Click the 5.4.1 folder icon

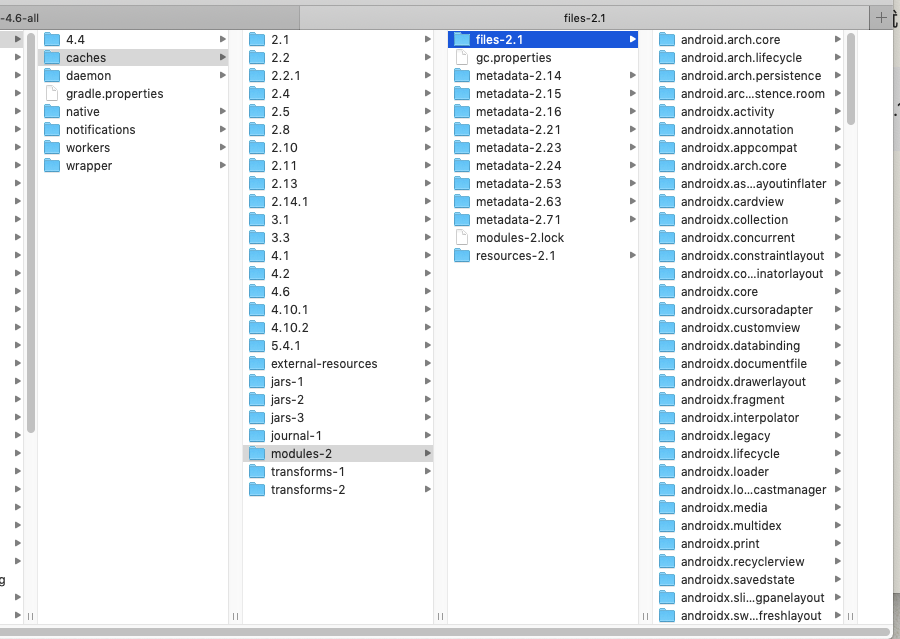coord(257,346)
